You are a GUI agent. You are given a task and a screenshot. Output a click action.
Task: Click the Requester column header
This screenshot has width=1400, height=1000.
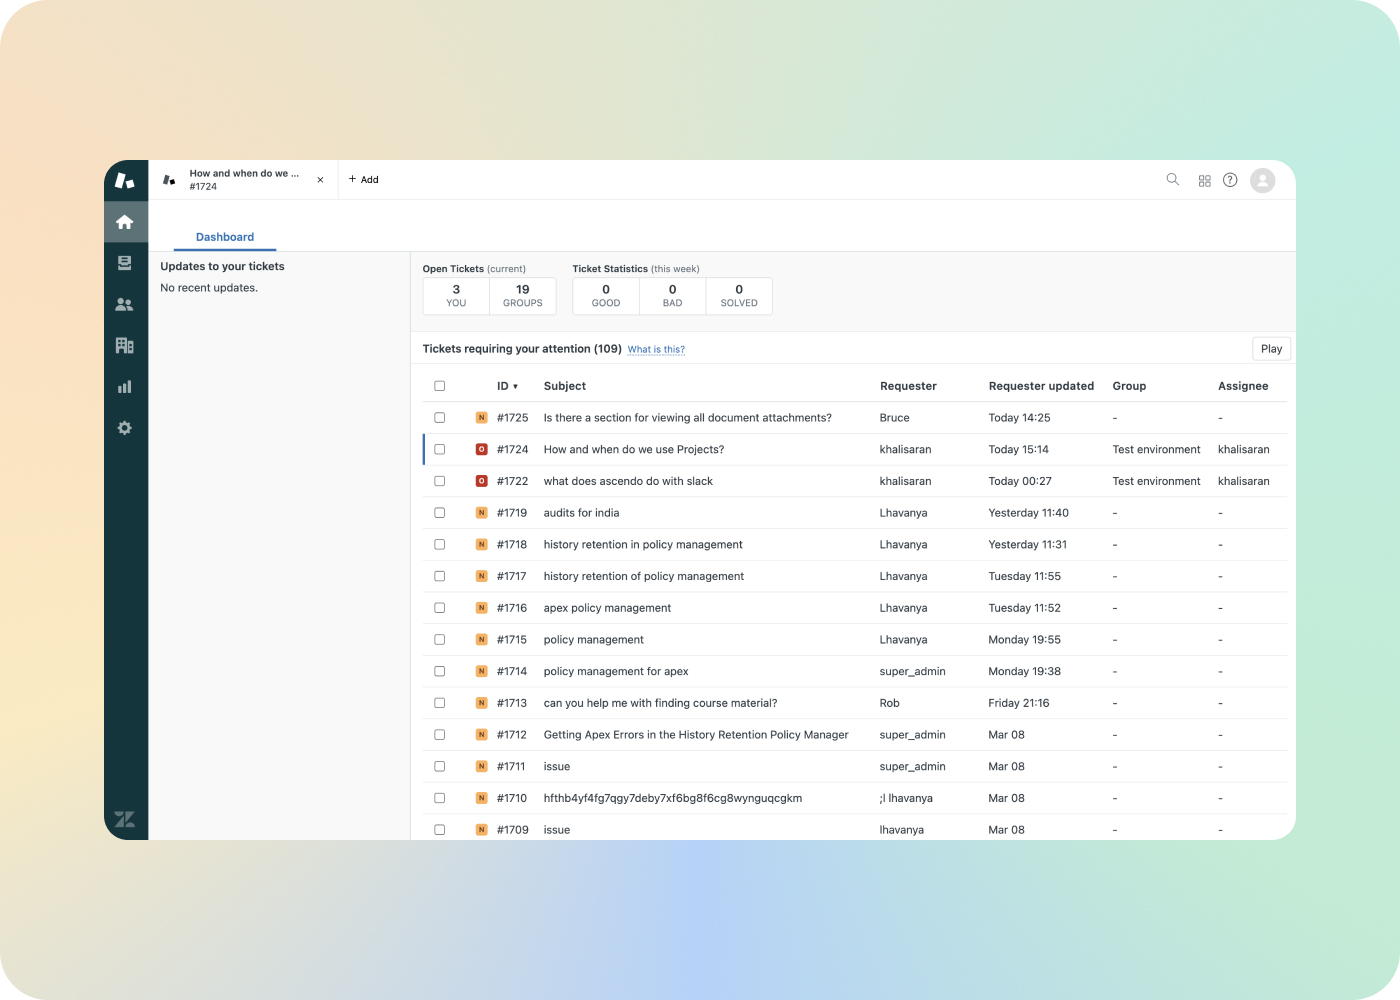(x=908, y=386)
